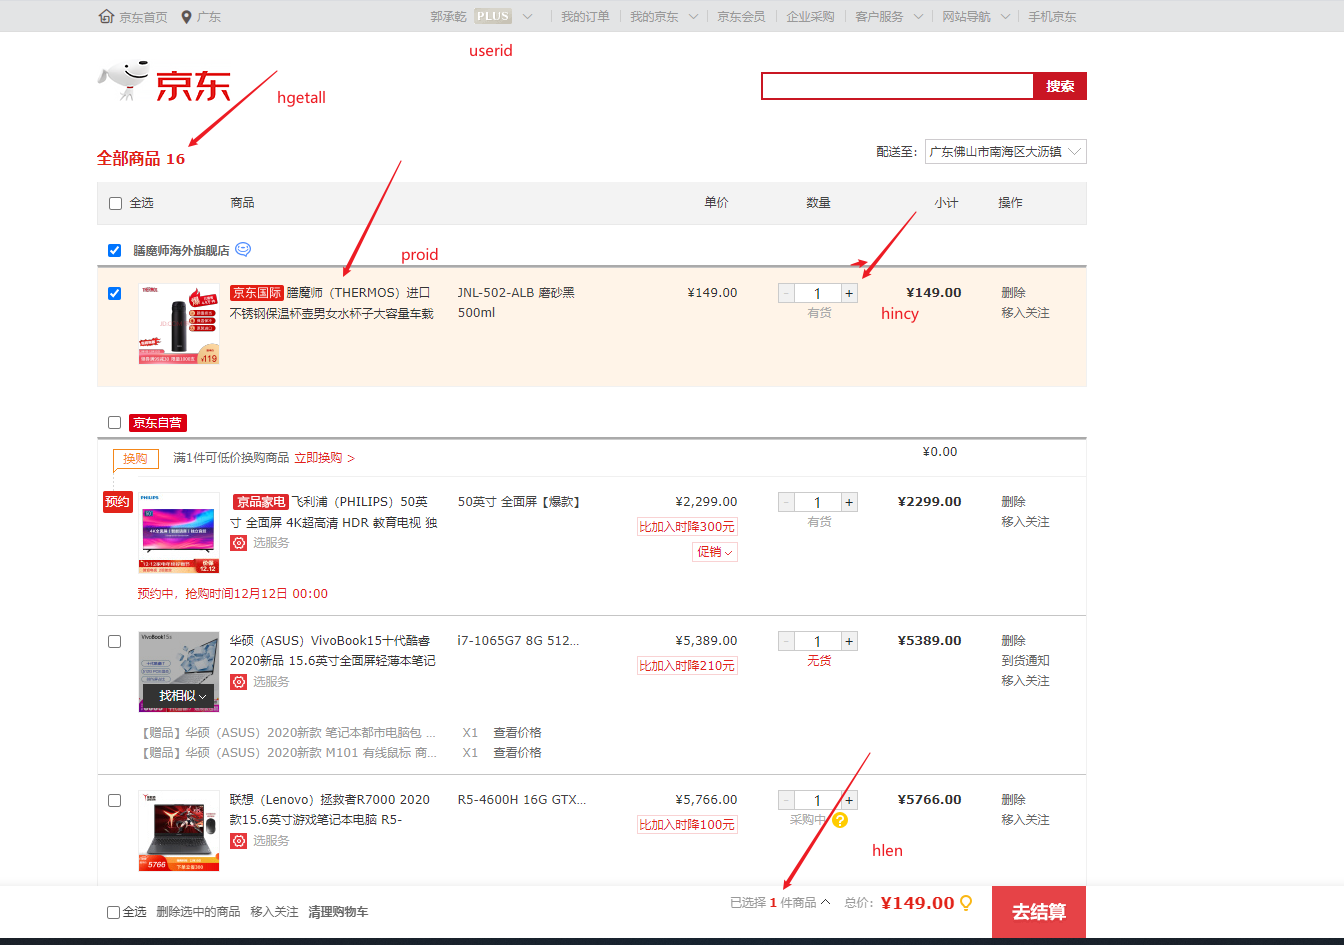Increase Philips TV quantity with plus
This screenshot has width=1344, height=945.
[849, 502]
